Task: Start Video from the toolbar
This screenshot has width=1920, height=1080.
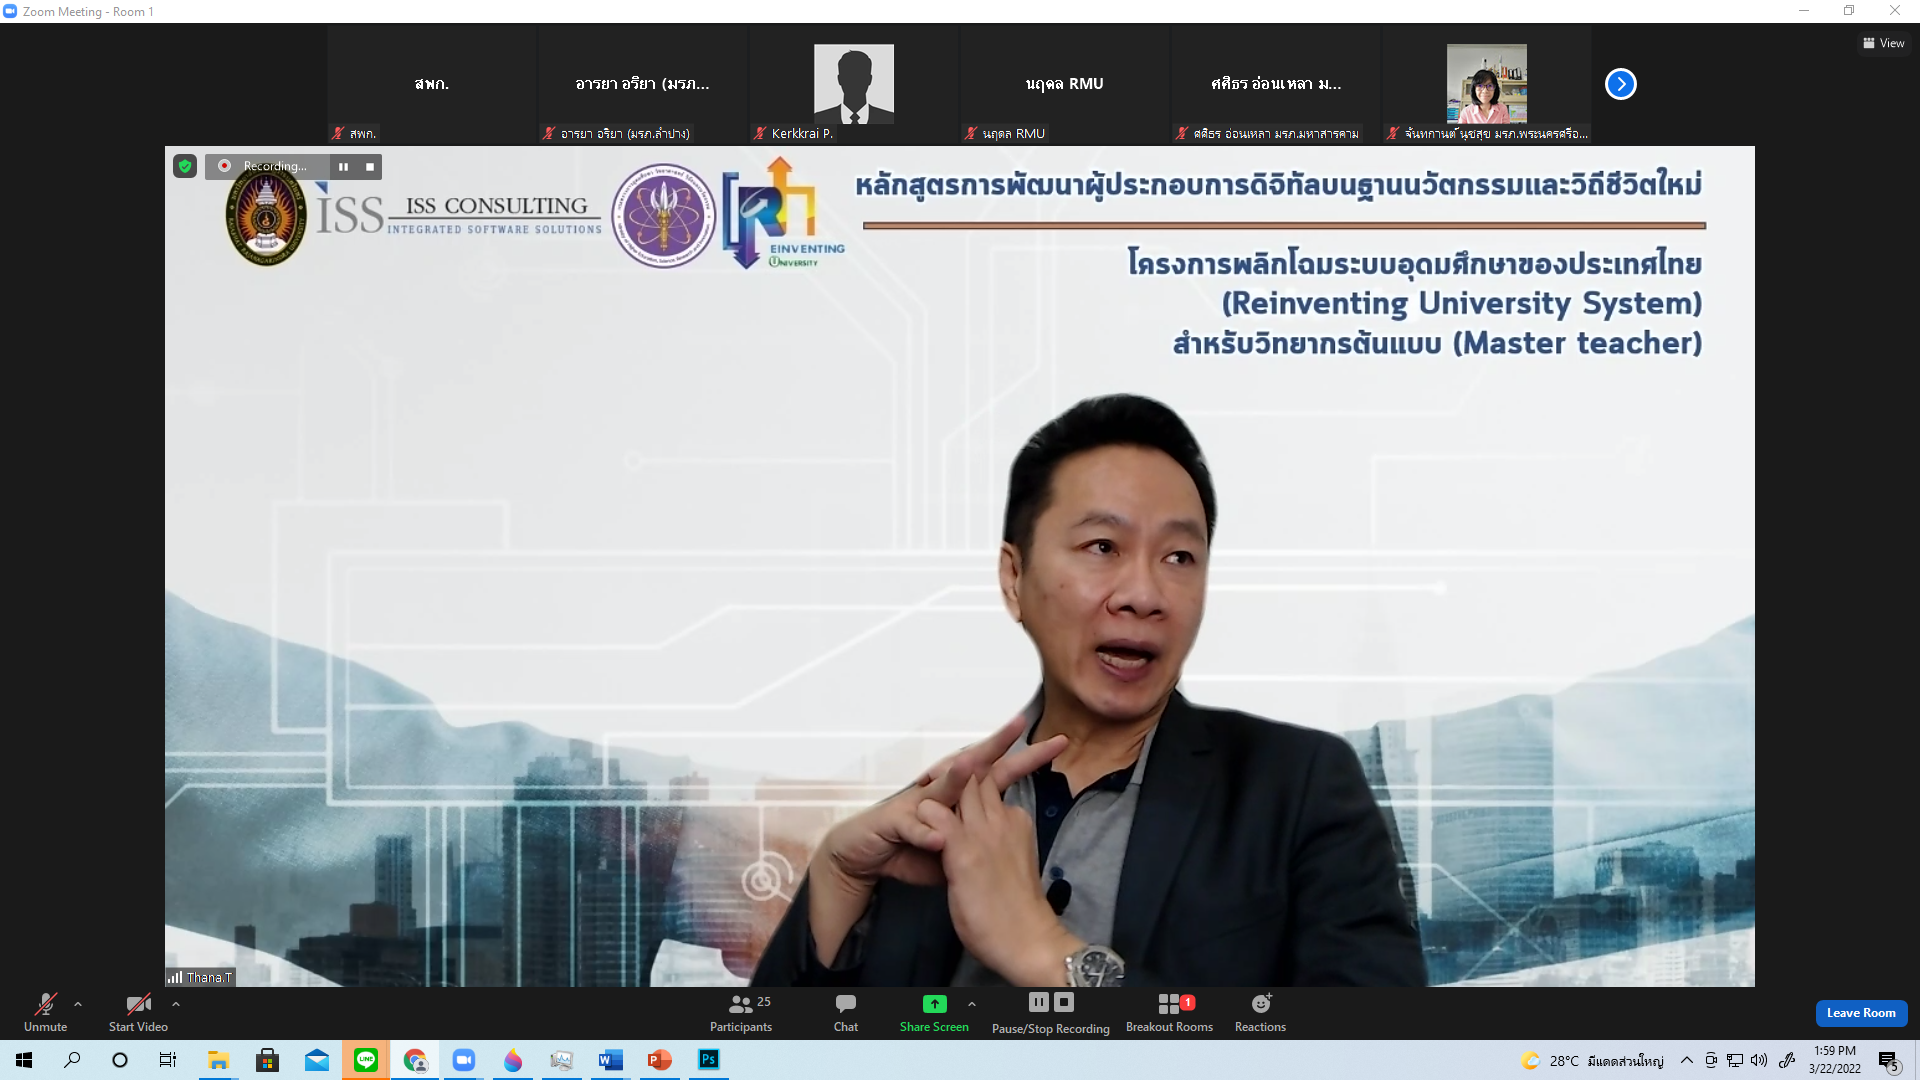Action: coord(138,1012)
